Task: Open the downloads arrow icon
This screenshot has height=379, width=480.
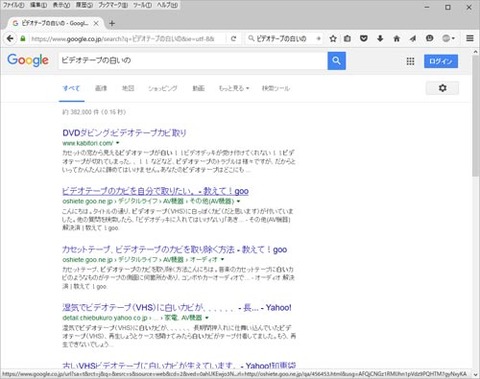Action: click(380, 39)
